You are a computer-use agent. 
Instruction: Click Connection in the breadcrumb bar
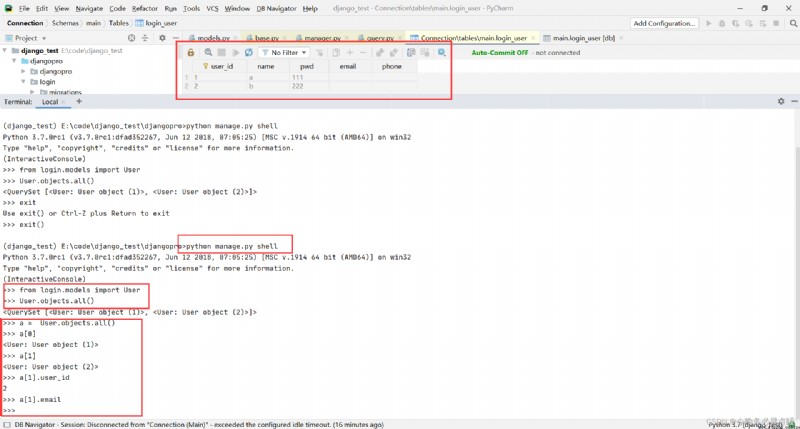click(x=25, y=23)
